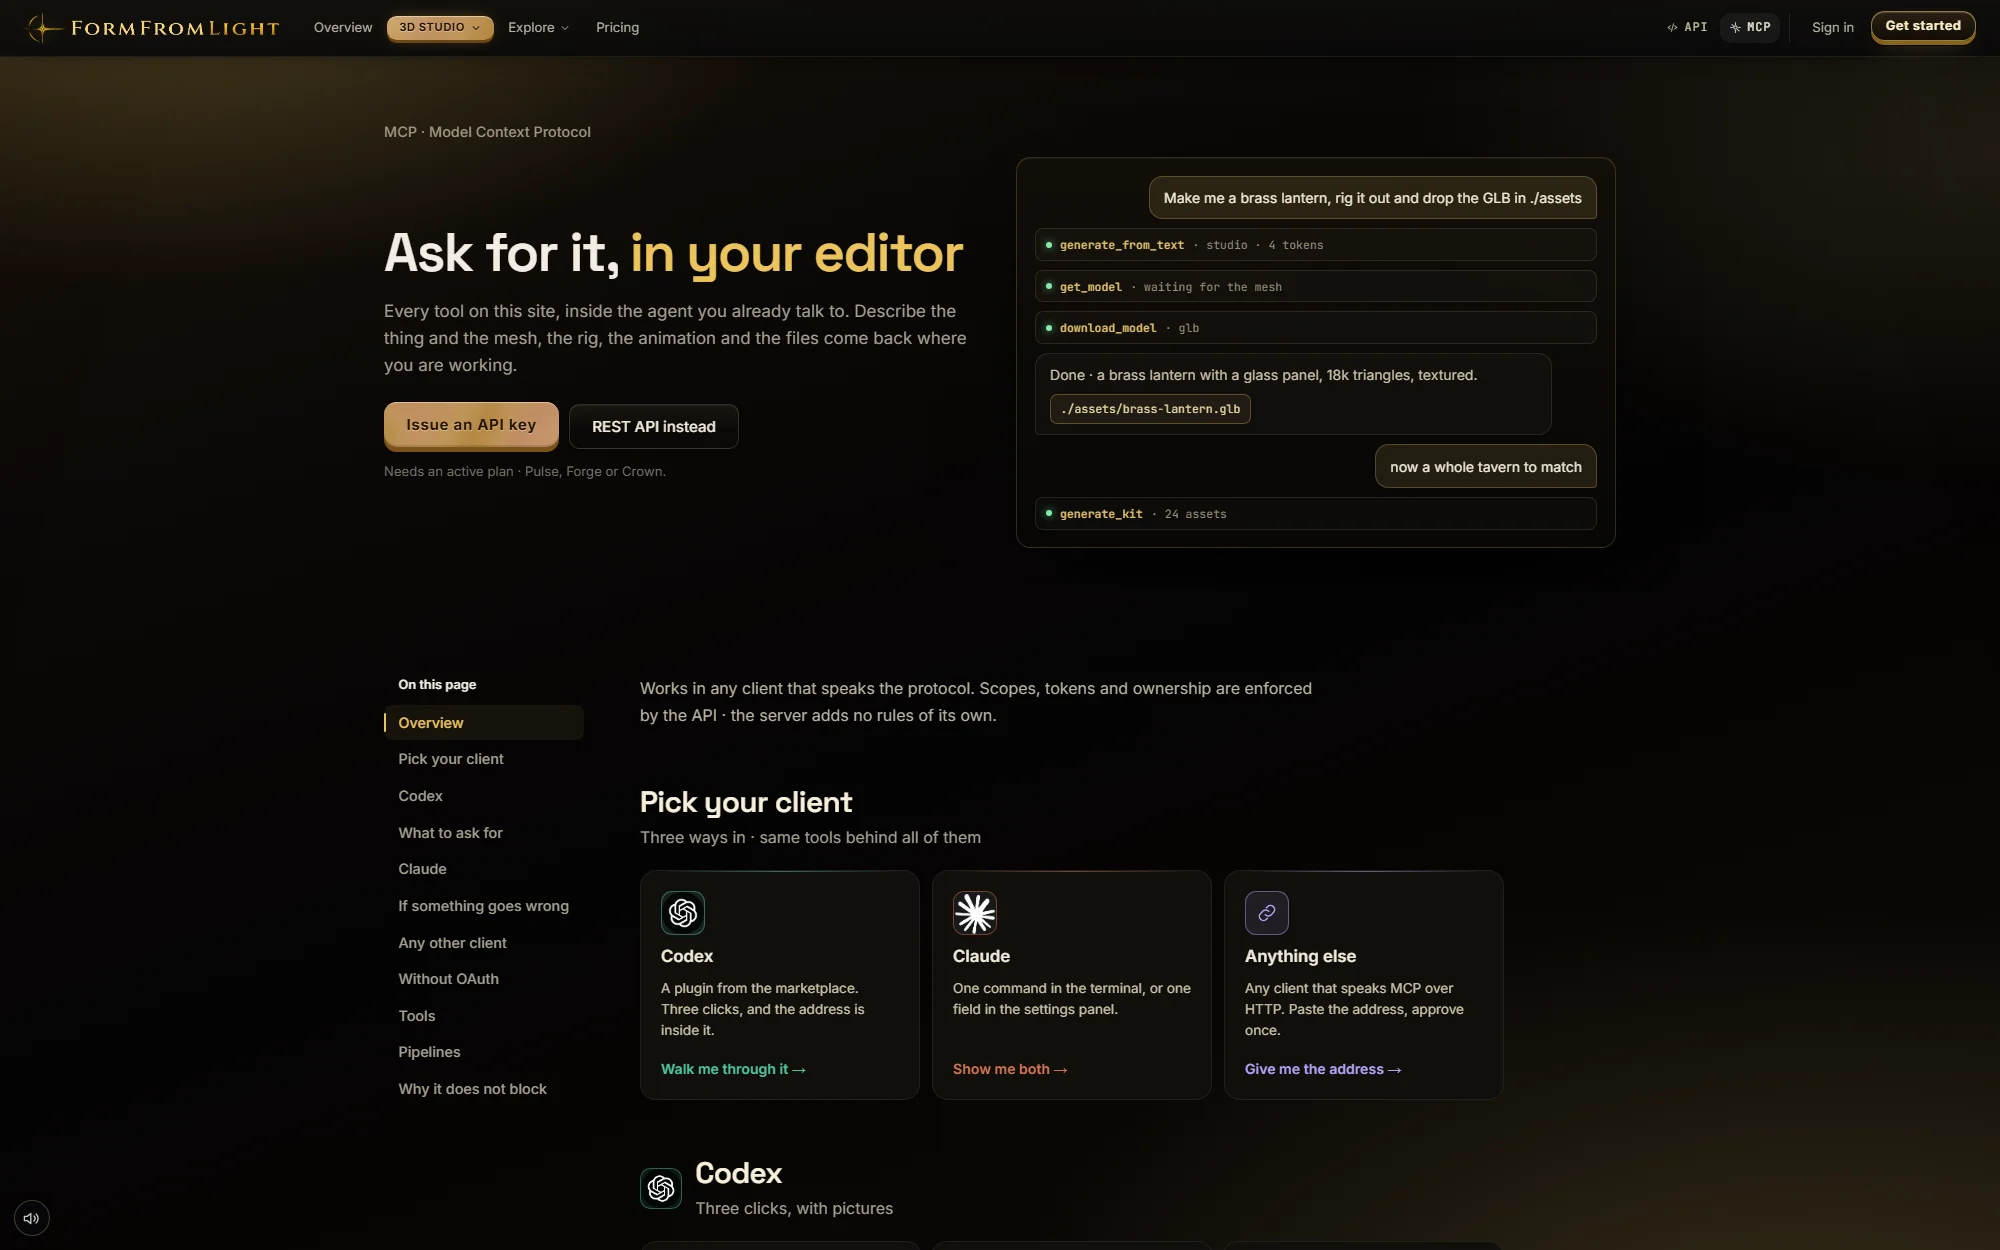Jump to If something goes wrong
The width and height of the screenshot is (2000, 1250).
coord(483,906)
